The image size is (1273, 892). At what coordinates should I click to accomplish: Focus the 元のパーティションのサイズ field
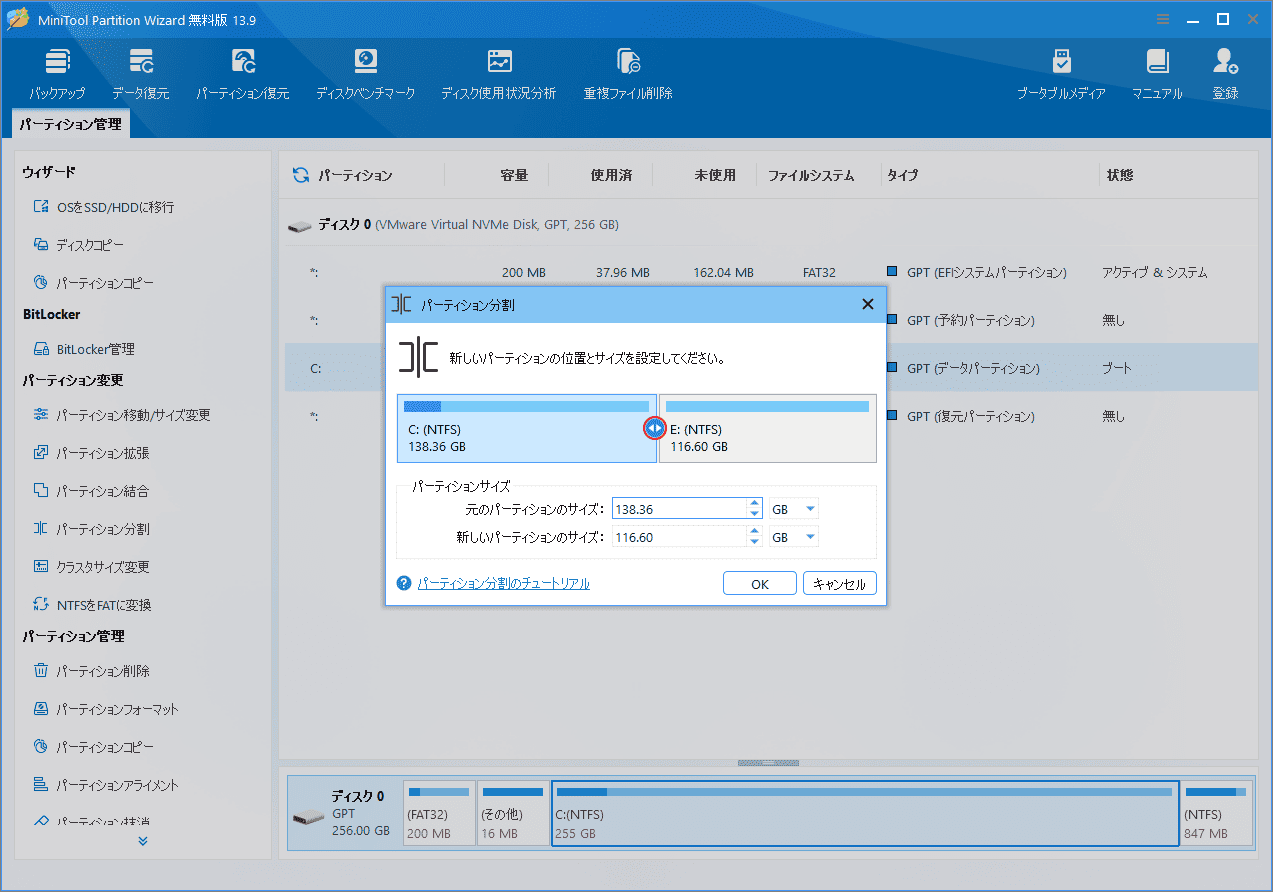coord(679,509)
